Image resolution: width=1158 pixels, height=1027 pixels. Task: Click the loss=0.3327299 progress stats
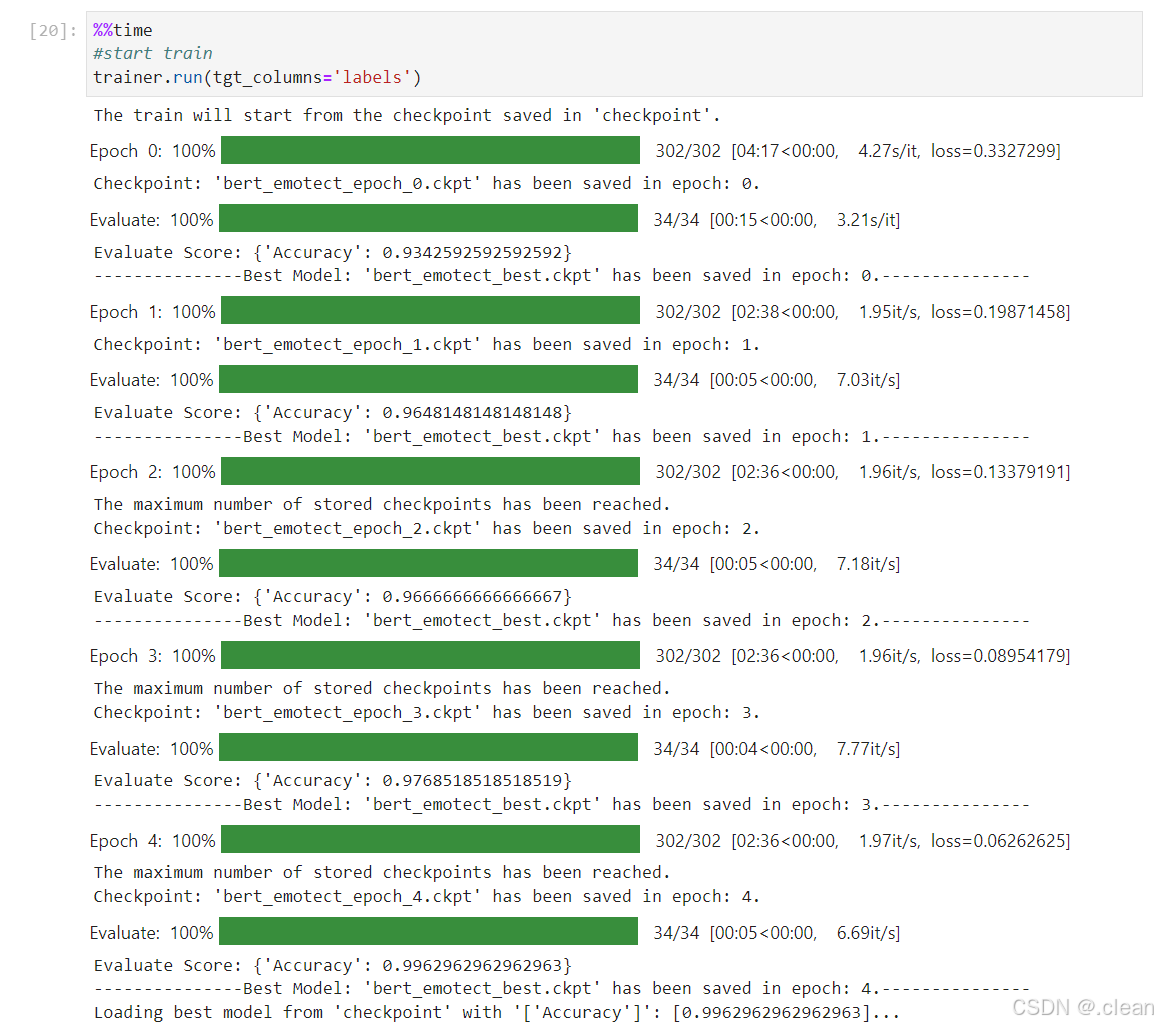click(x=858, y=151)
